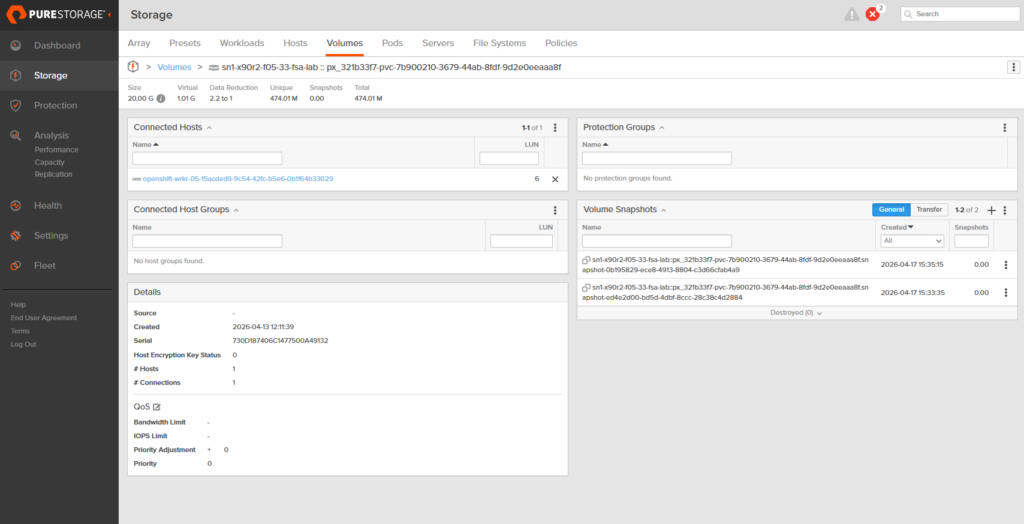Add a new volume snapshot with plus icon
This screenshot has height=524, width=1024.
tap(991, 210)
